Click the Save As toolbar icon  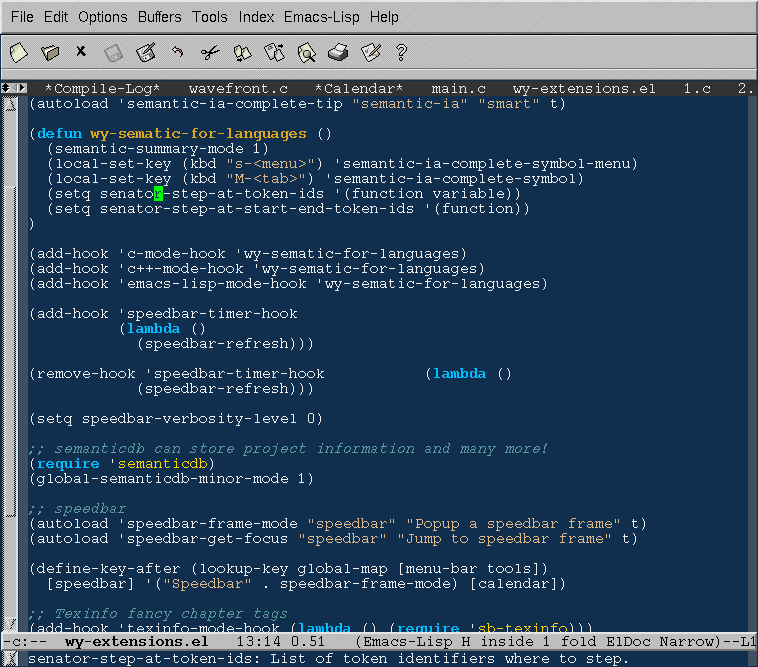146,52
